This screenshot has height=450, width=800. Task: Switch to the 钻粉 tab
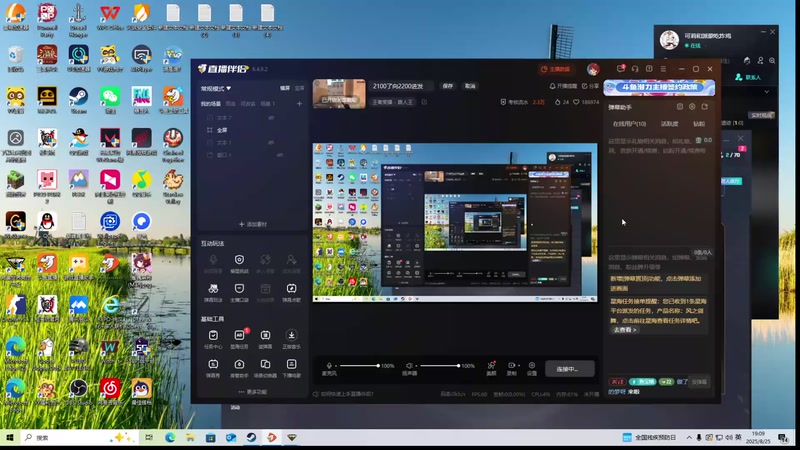click(698, 124)
